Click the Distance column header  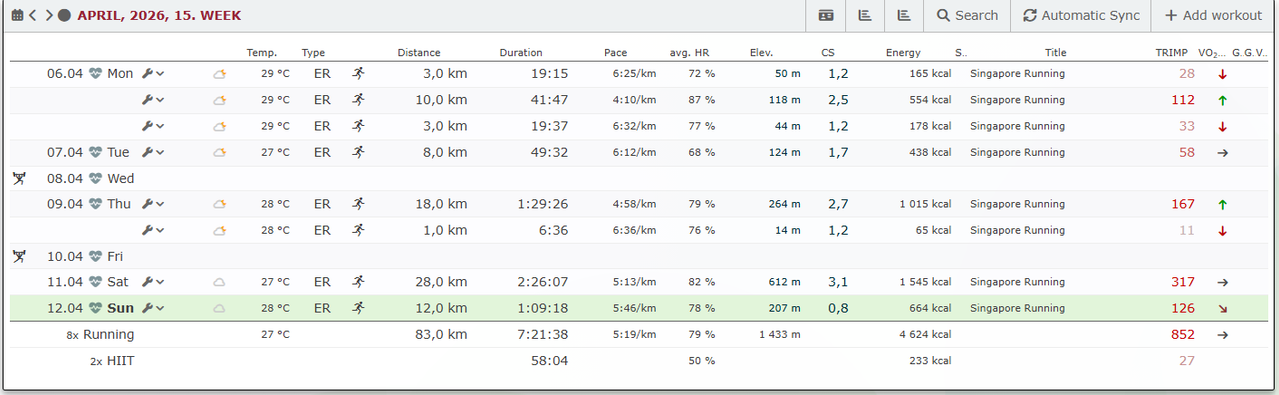point(418,52)
